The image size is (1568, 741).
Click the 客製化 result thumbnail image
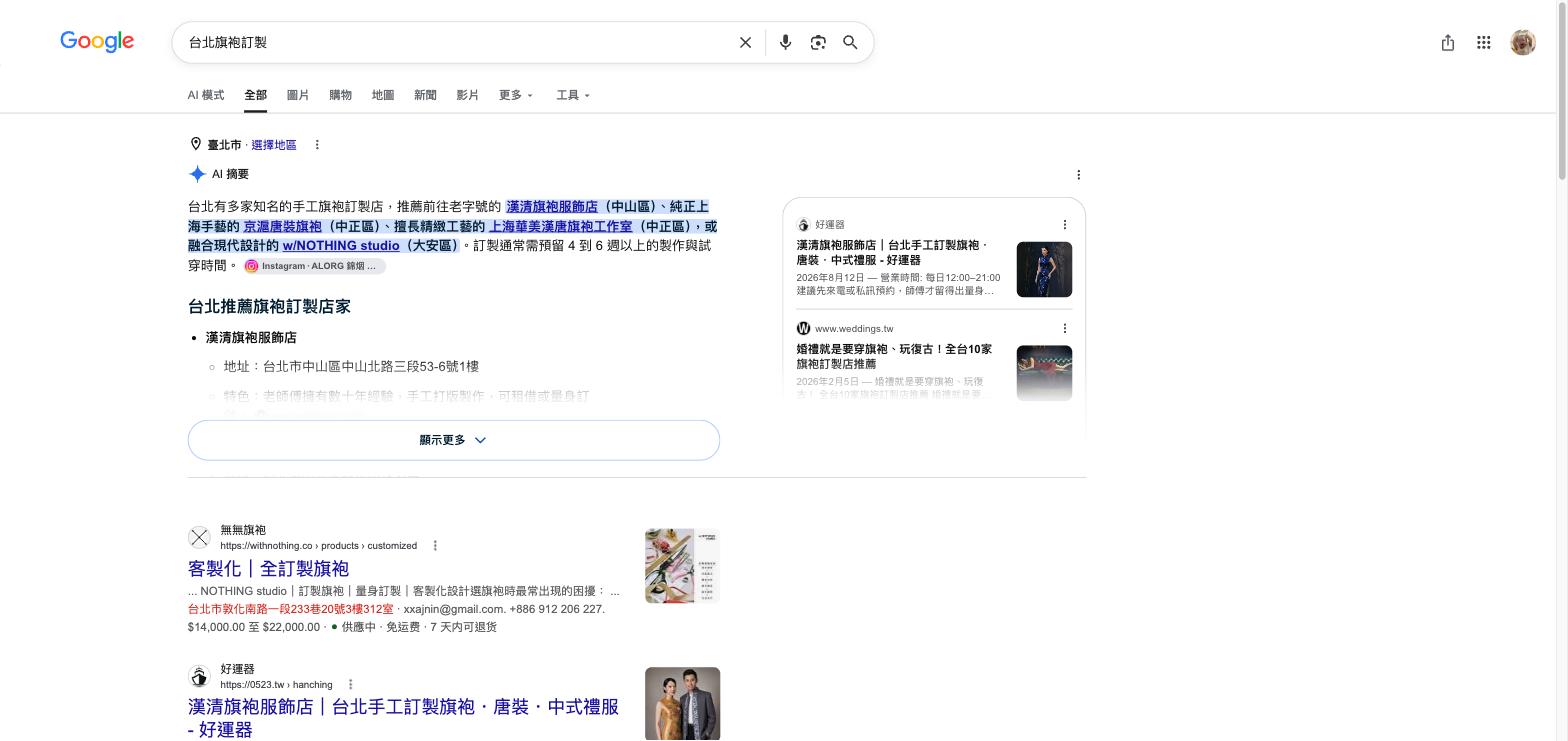682,566
